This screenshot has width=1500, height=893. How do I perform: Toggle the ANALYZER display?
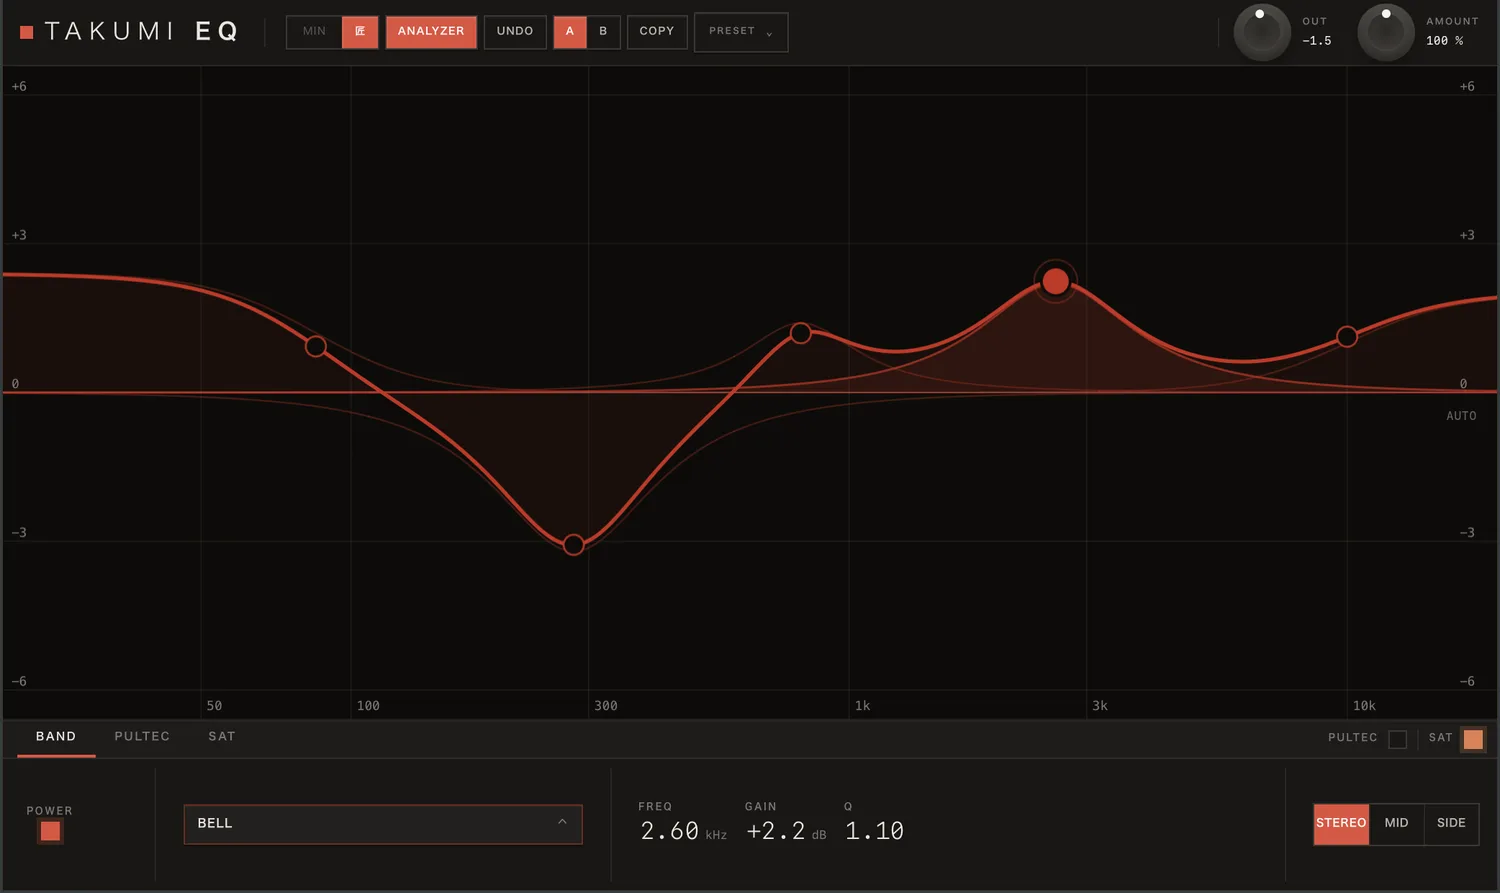431,31
